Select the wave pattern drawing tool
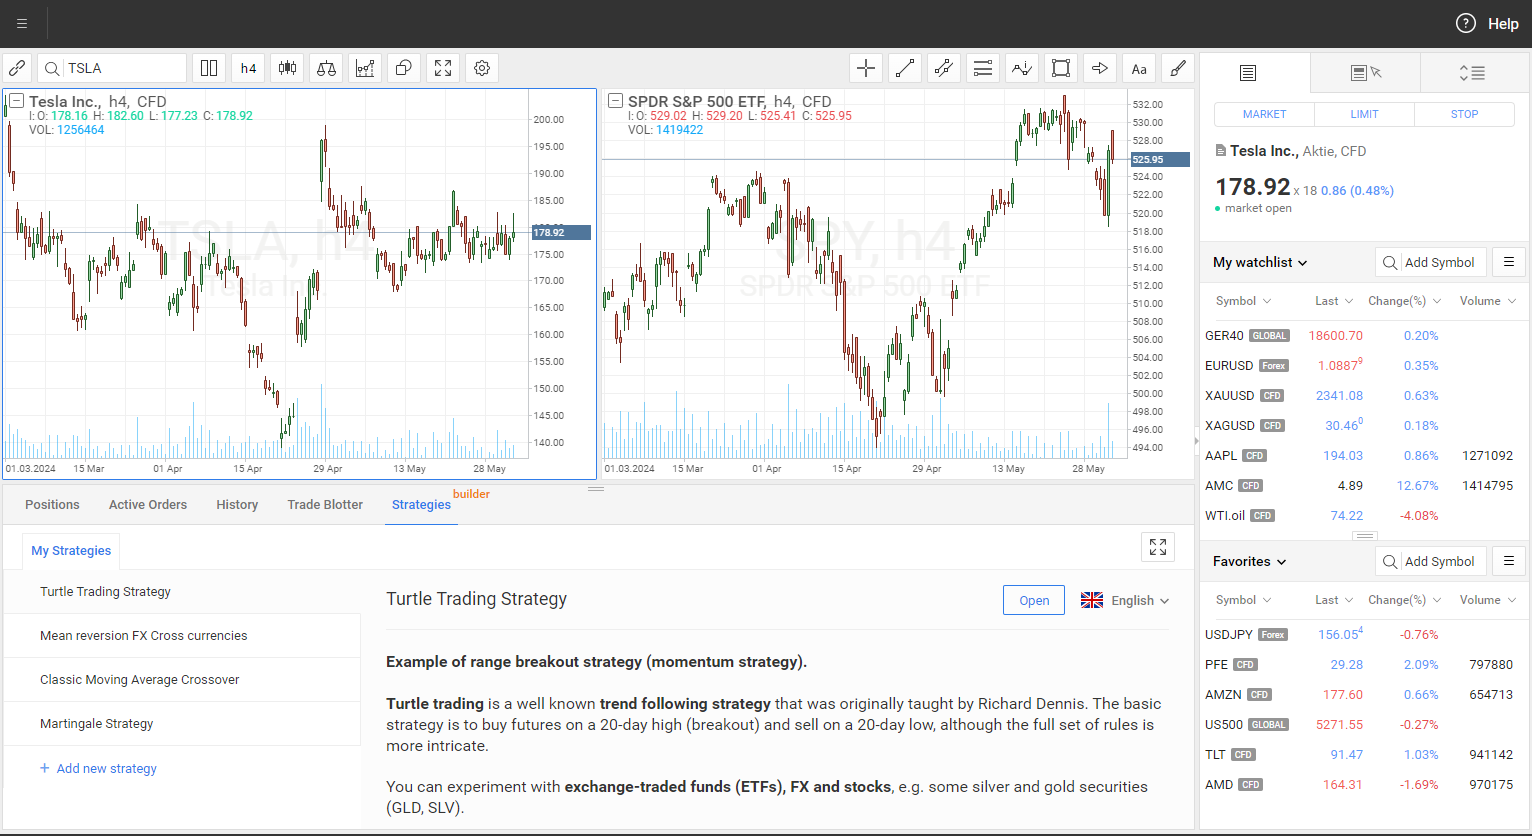1532x836 pixels. coord(1022,68)
